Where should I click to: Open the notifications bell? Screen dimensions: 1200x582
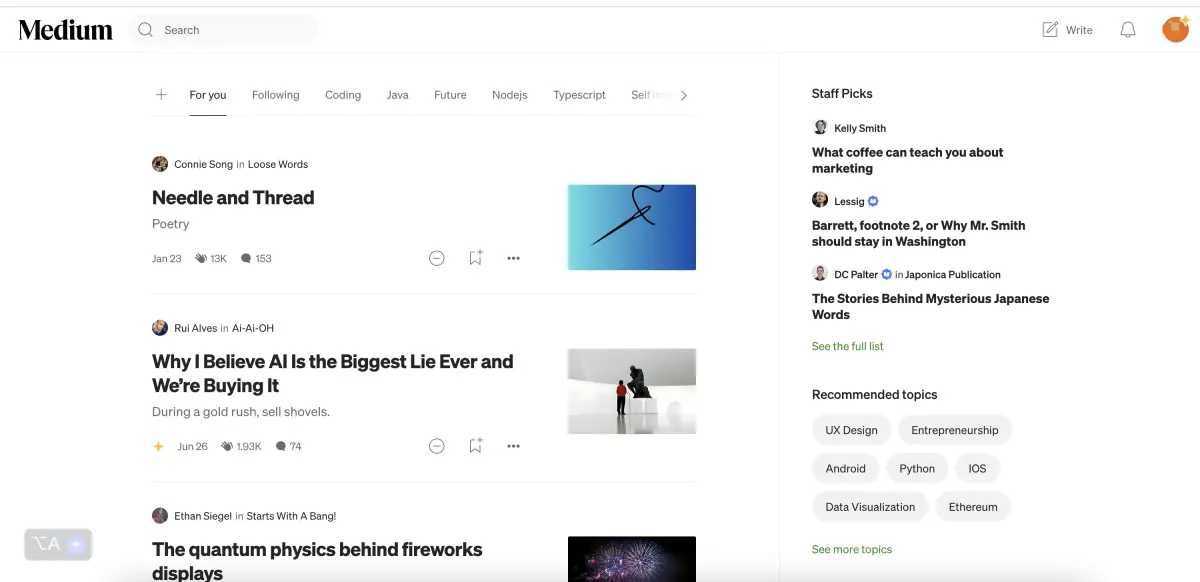tap(1128, 30)
